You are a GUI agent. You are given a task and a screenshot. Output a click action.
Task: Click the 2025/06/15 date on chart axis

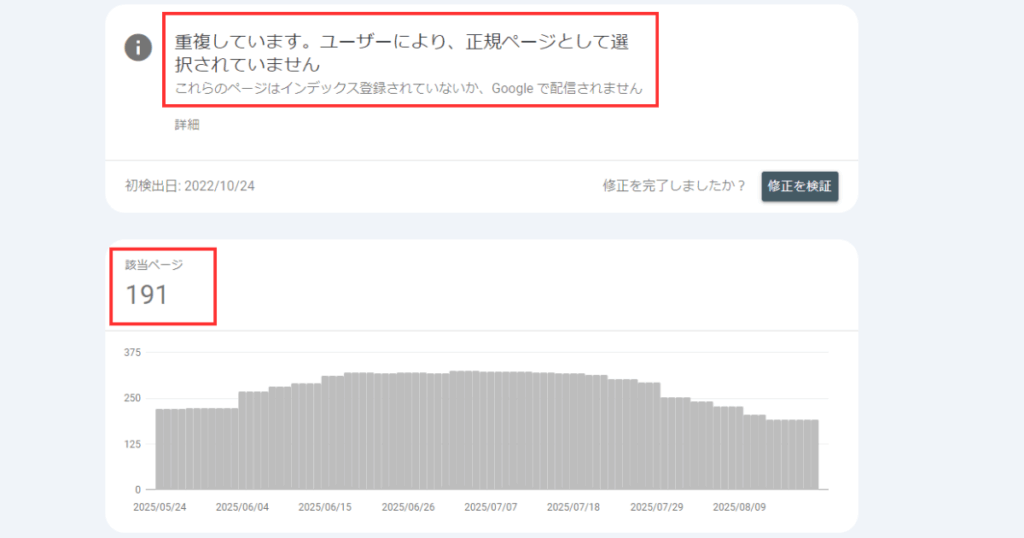pyautogui.click(x=325, y=507)
